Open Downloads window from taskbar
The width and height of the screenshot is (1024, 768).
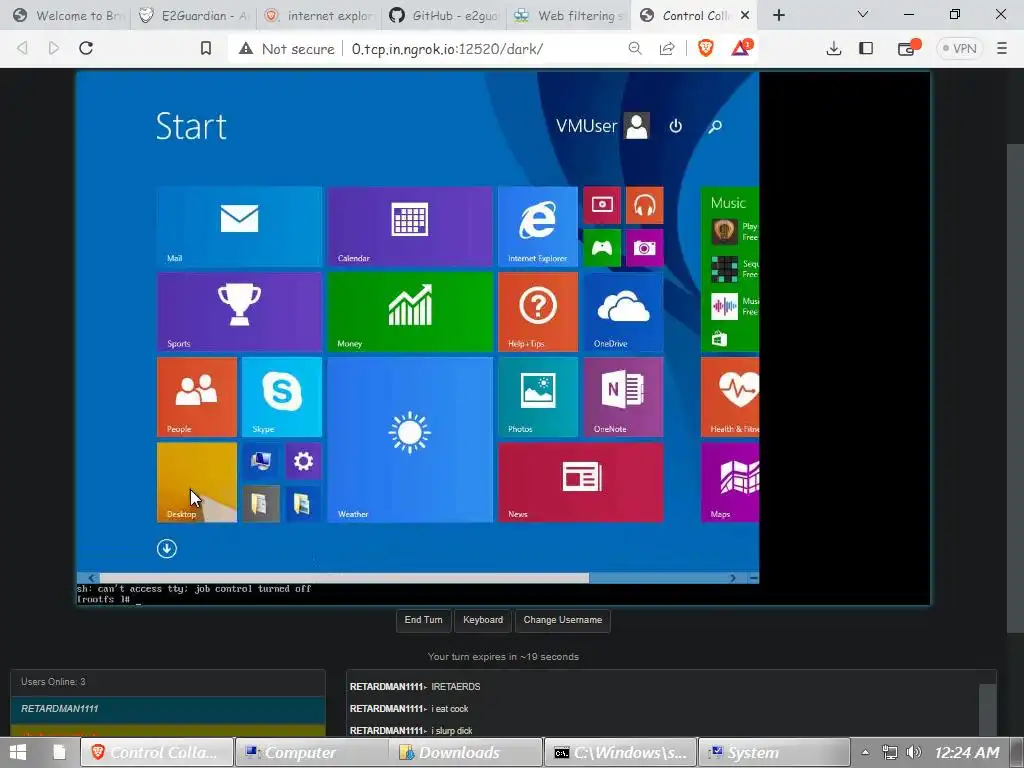[466, 752]
